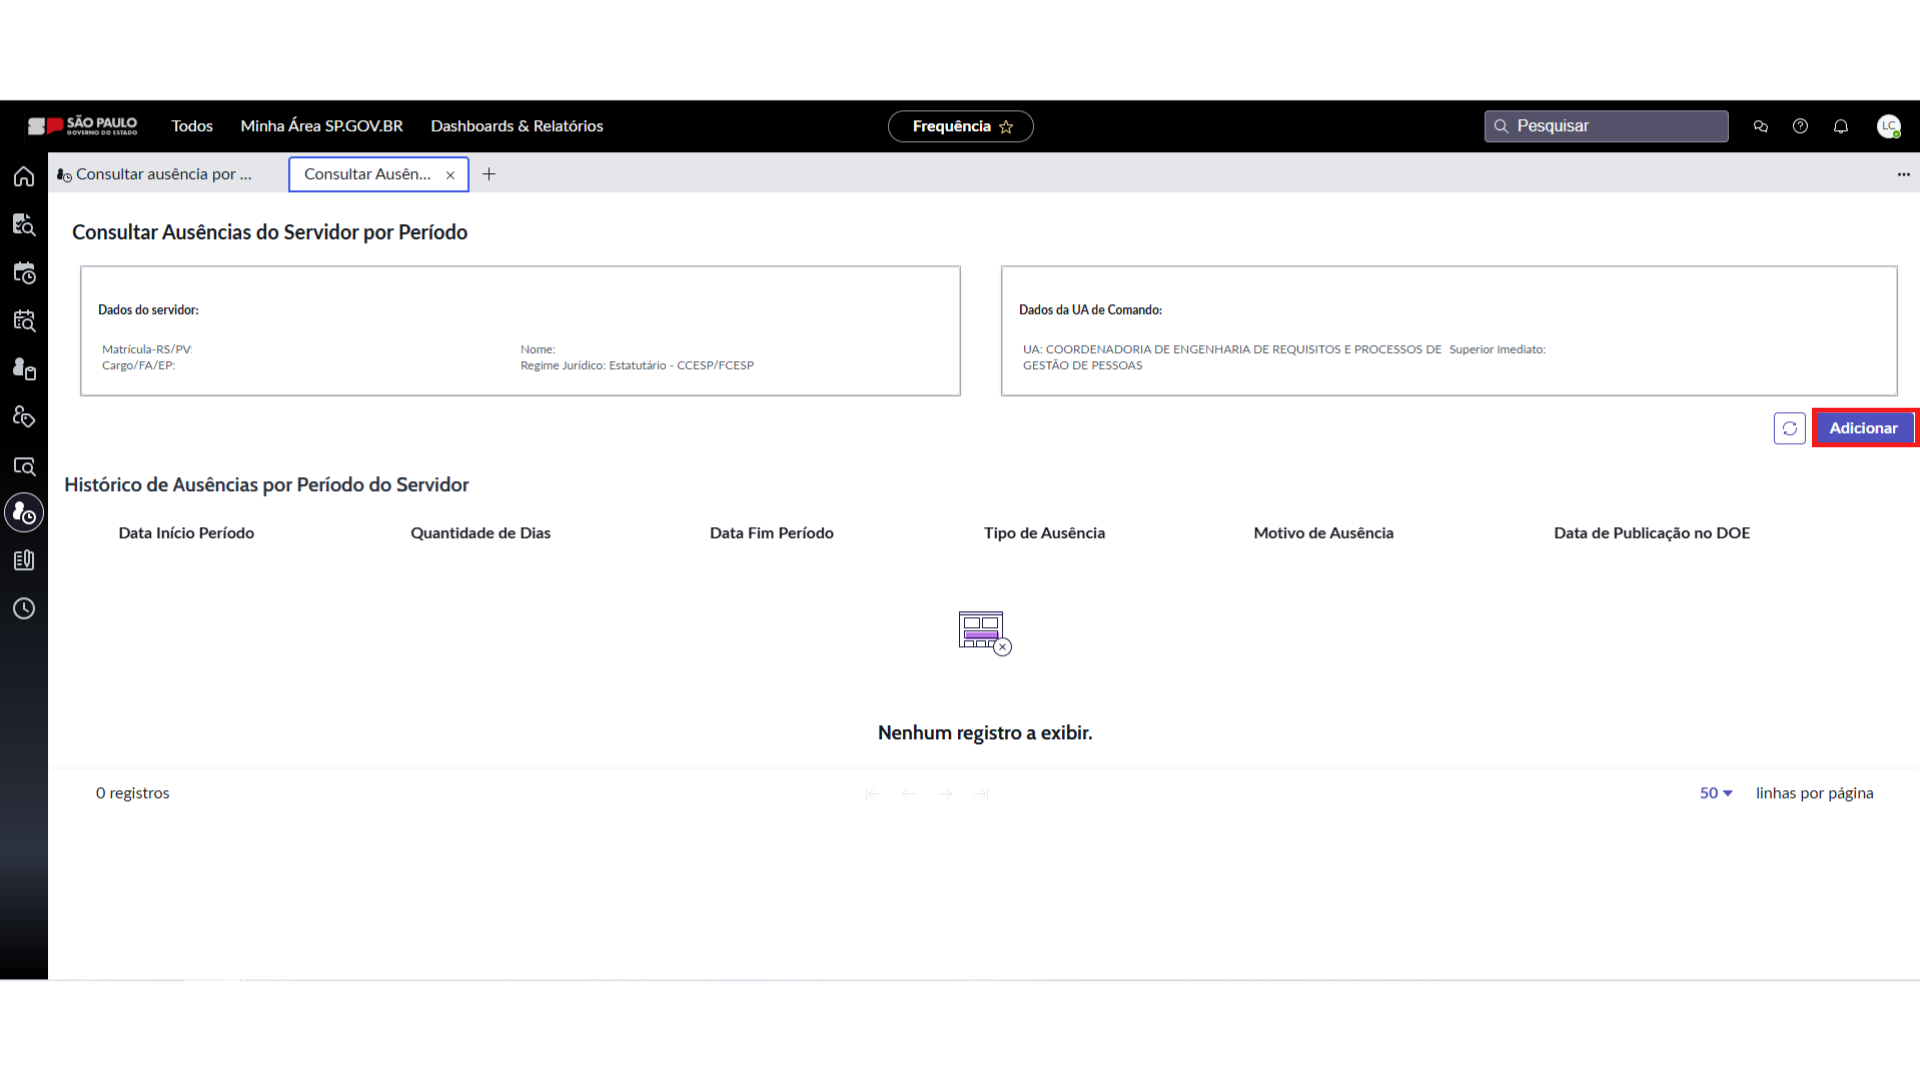This screenshot has height=1080, width=1920.
Task: Click the person with tag sidebar icon
Action: pos(24,417)
